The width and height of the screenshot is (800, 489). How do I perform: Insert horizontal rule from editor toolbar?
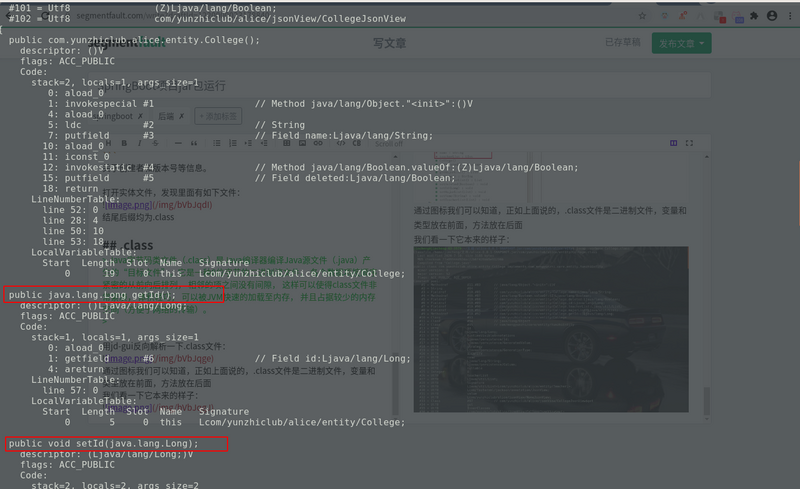point(178,143)
